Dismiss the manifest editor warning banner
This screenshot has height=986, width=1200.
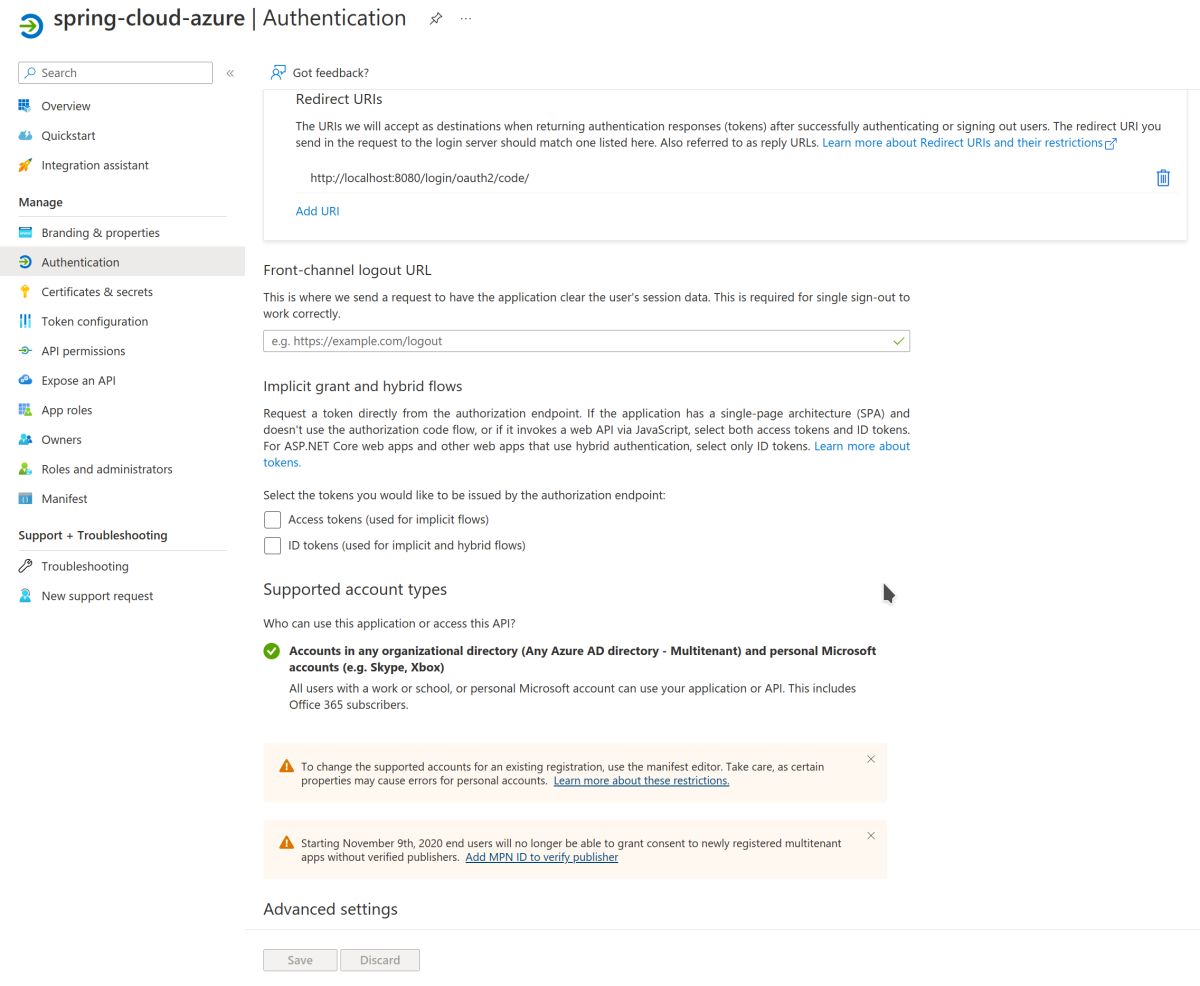point(871,759)
